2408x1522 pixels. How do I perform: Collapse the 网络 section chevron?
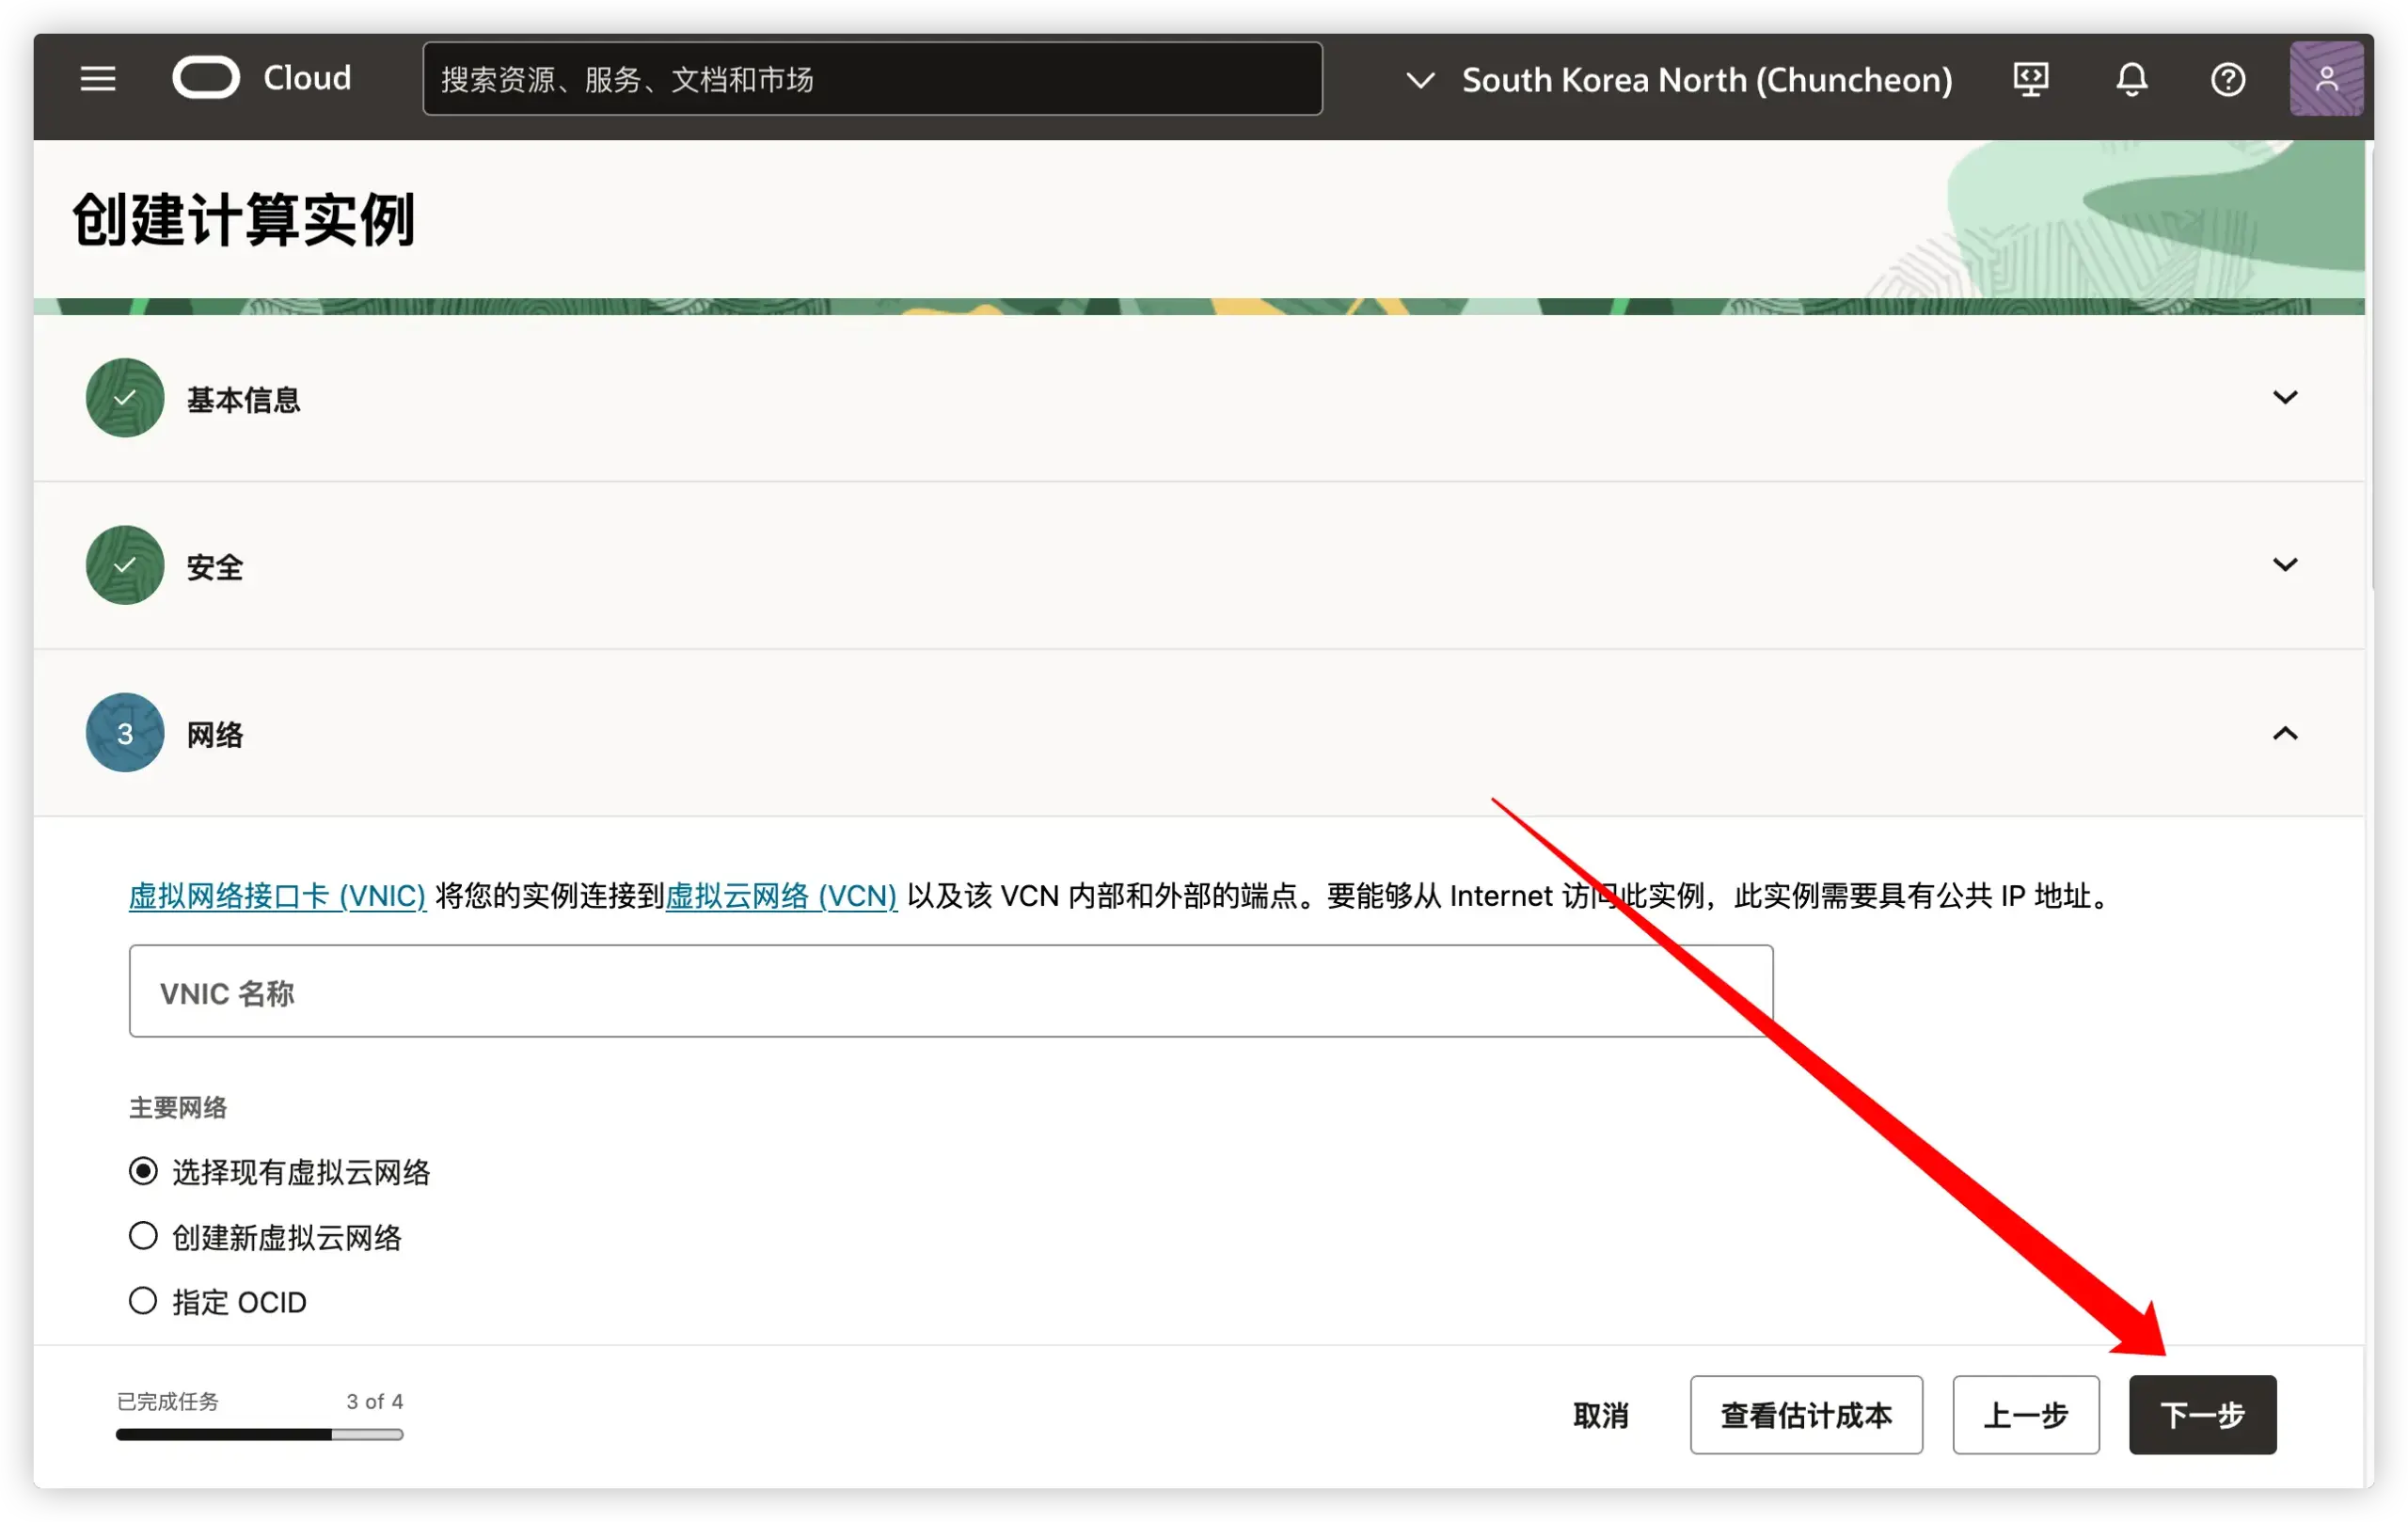tap(2284, 733)
